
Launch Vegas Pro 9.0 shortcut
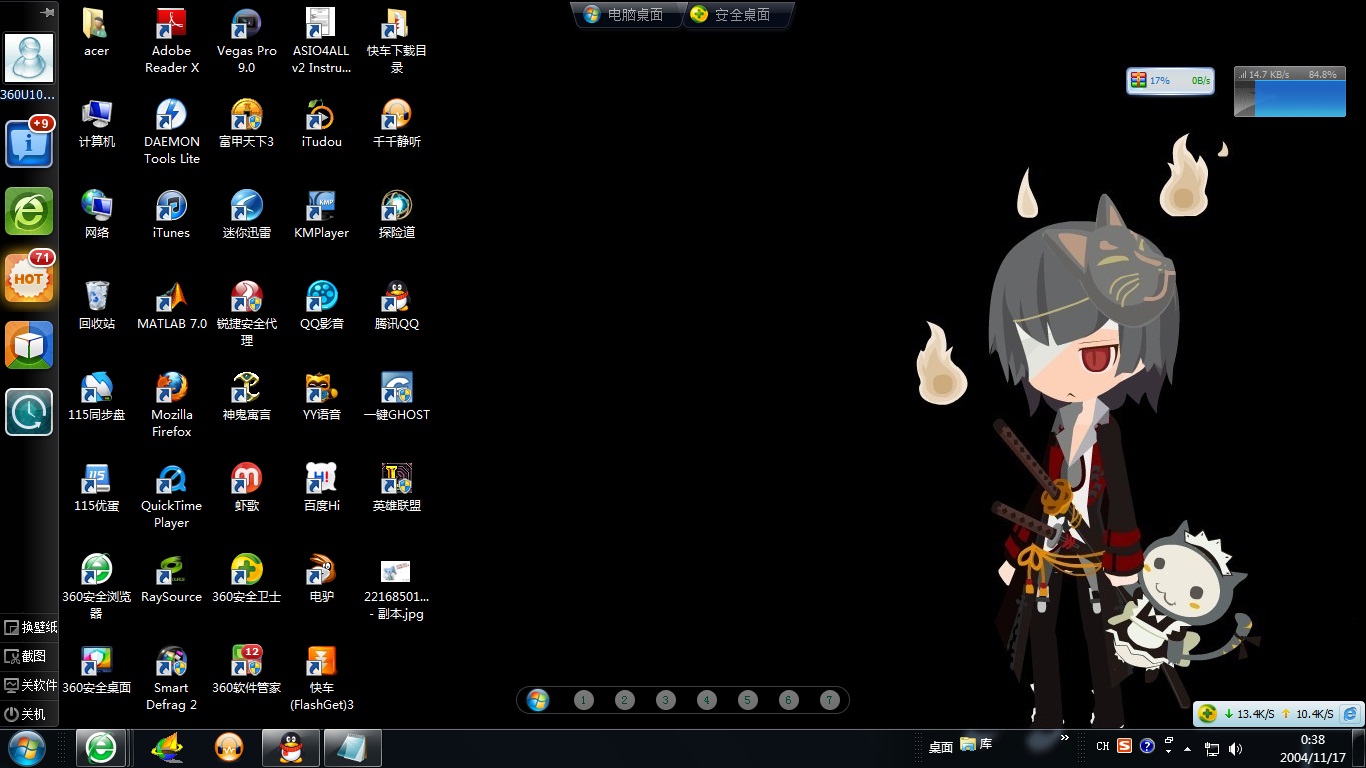246,24
